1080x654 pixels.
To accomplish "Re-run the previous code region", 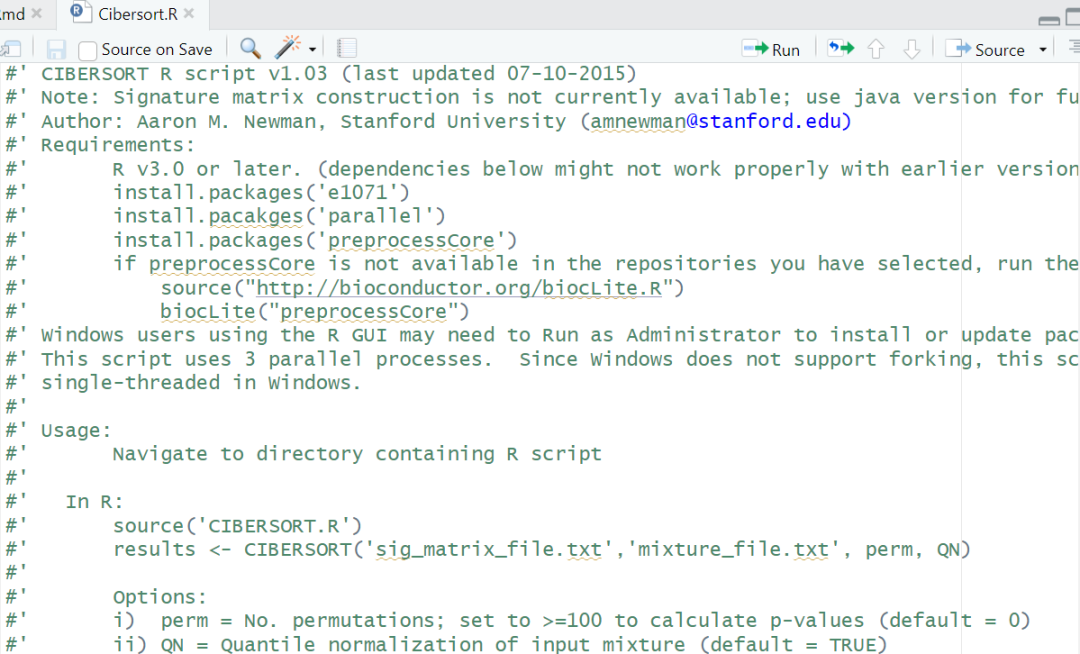I will click(841, 48).
